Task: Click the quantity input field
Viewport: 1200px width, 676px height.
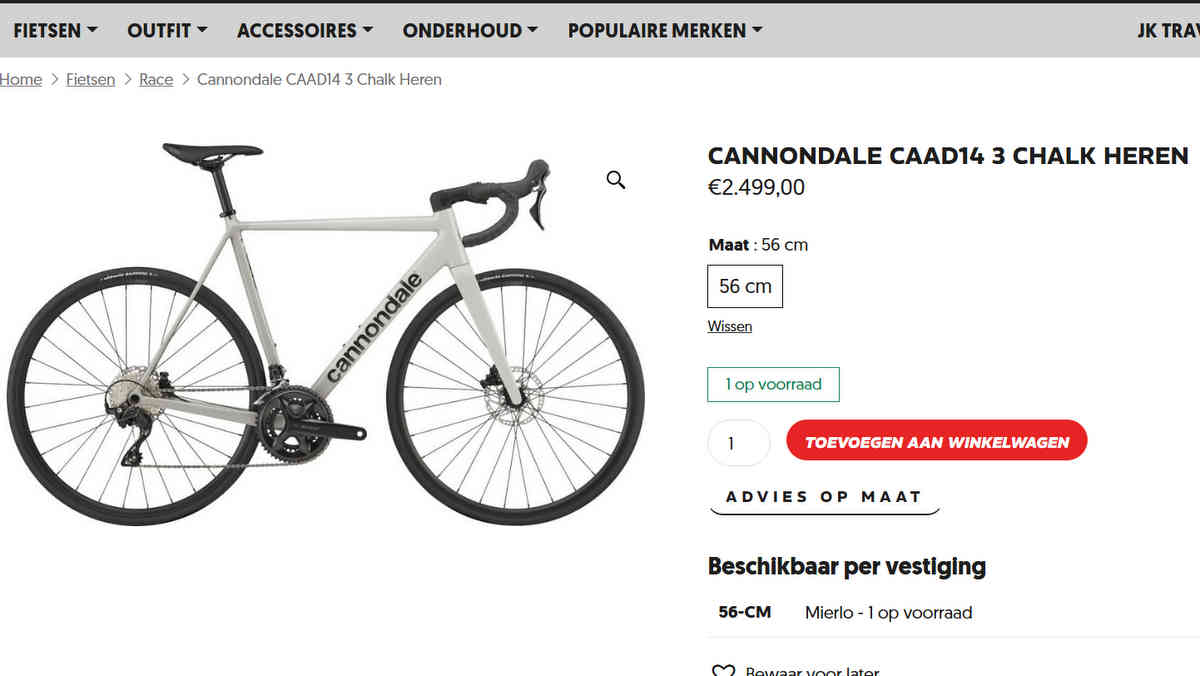Action: point(738,443)
